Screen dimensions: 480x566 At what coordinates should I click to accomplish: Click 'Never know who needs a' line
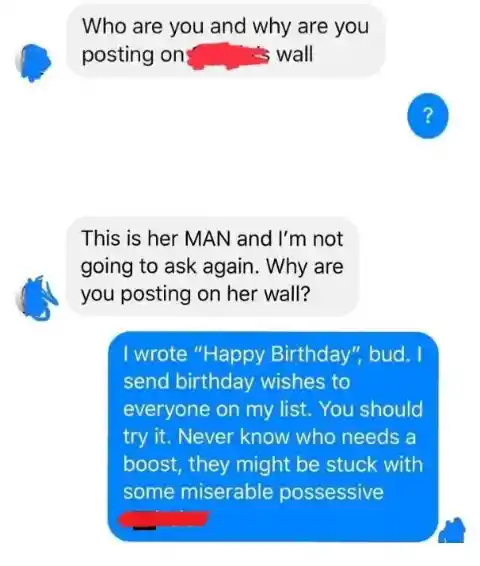point(297,437)
